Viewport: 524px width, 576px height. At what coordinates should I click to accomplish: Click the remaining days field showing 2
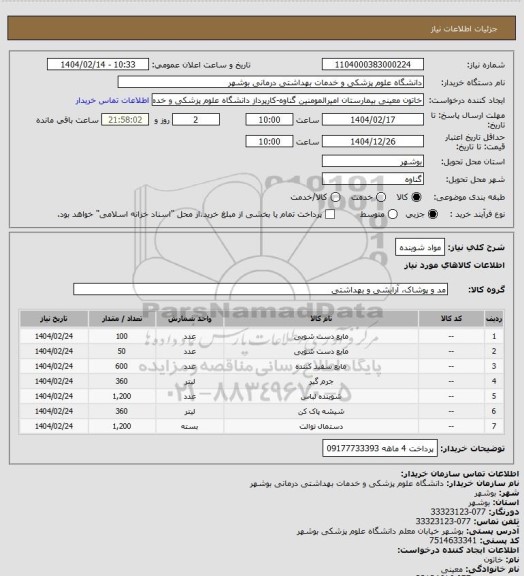[x=196, y=120]
